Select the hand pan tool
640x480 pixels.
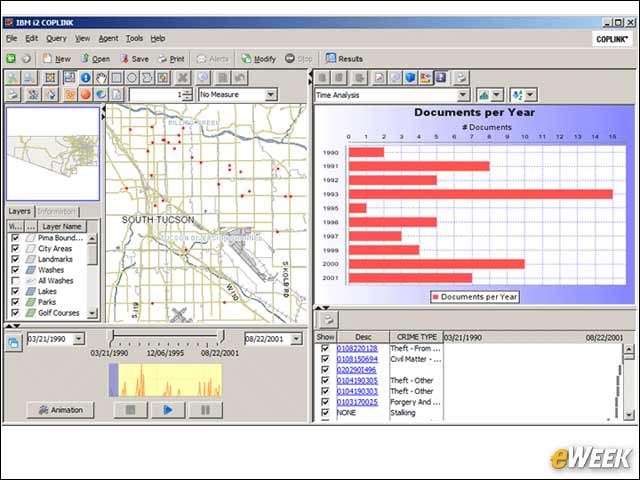[101, 78]
